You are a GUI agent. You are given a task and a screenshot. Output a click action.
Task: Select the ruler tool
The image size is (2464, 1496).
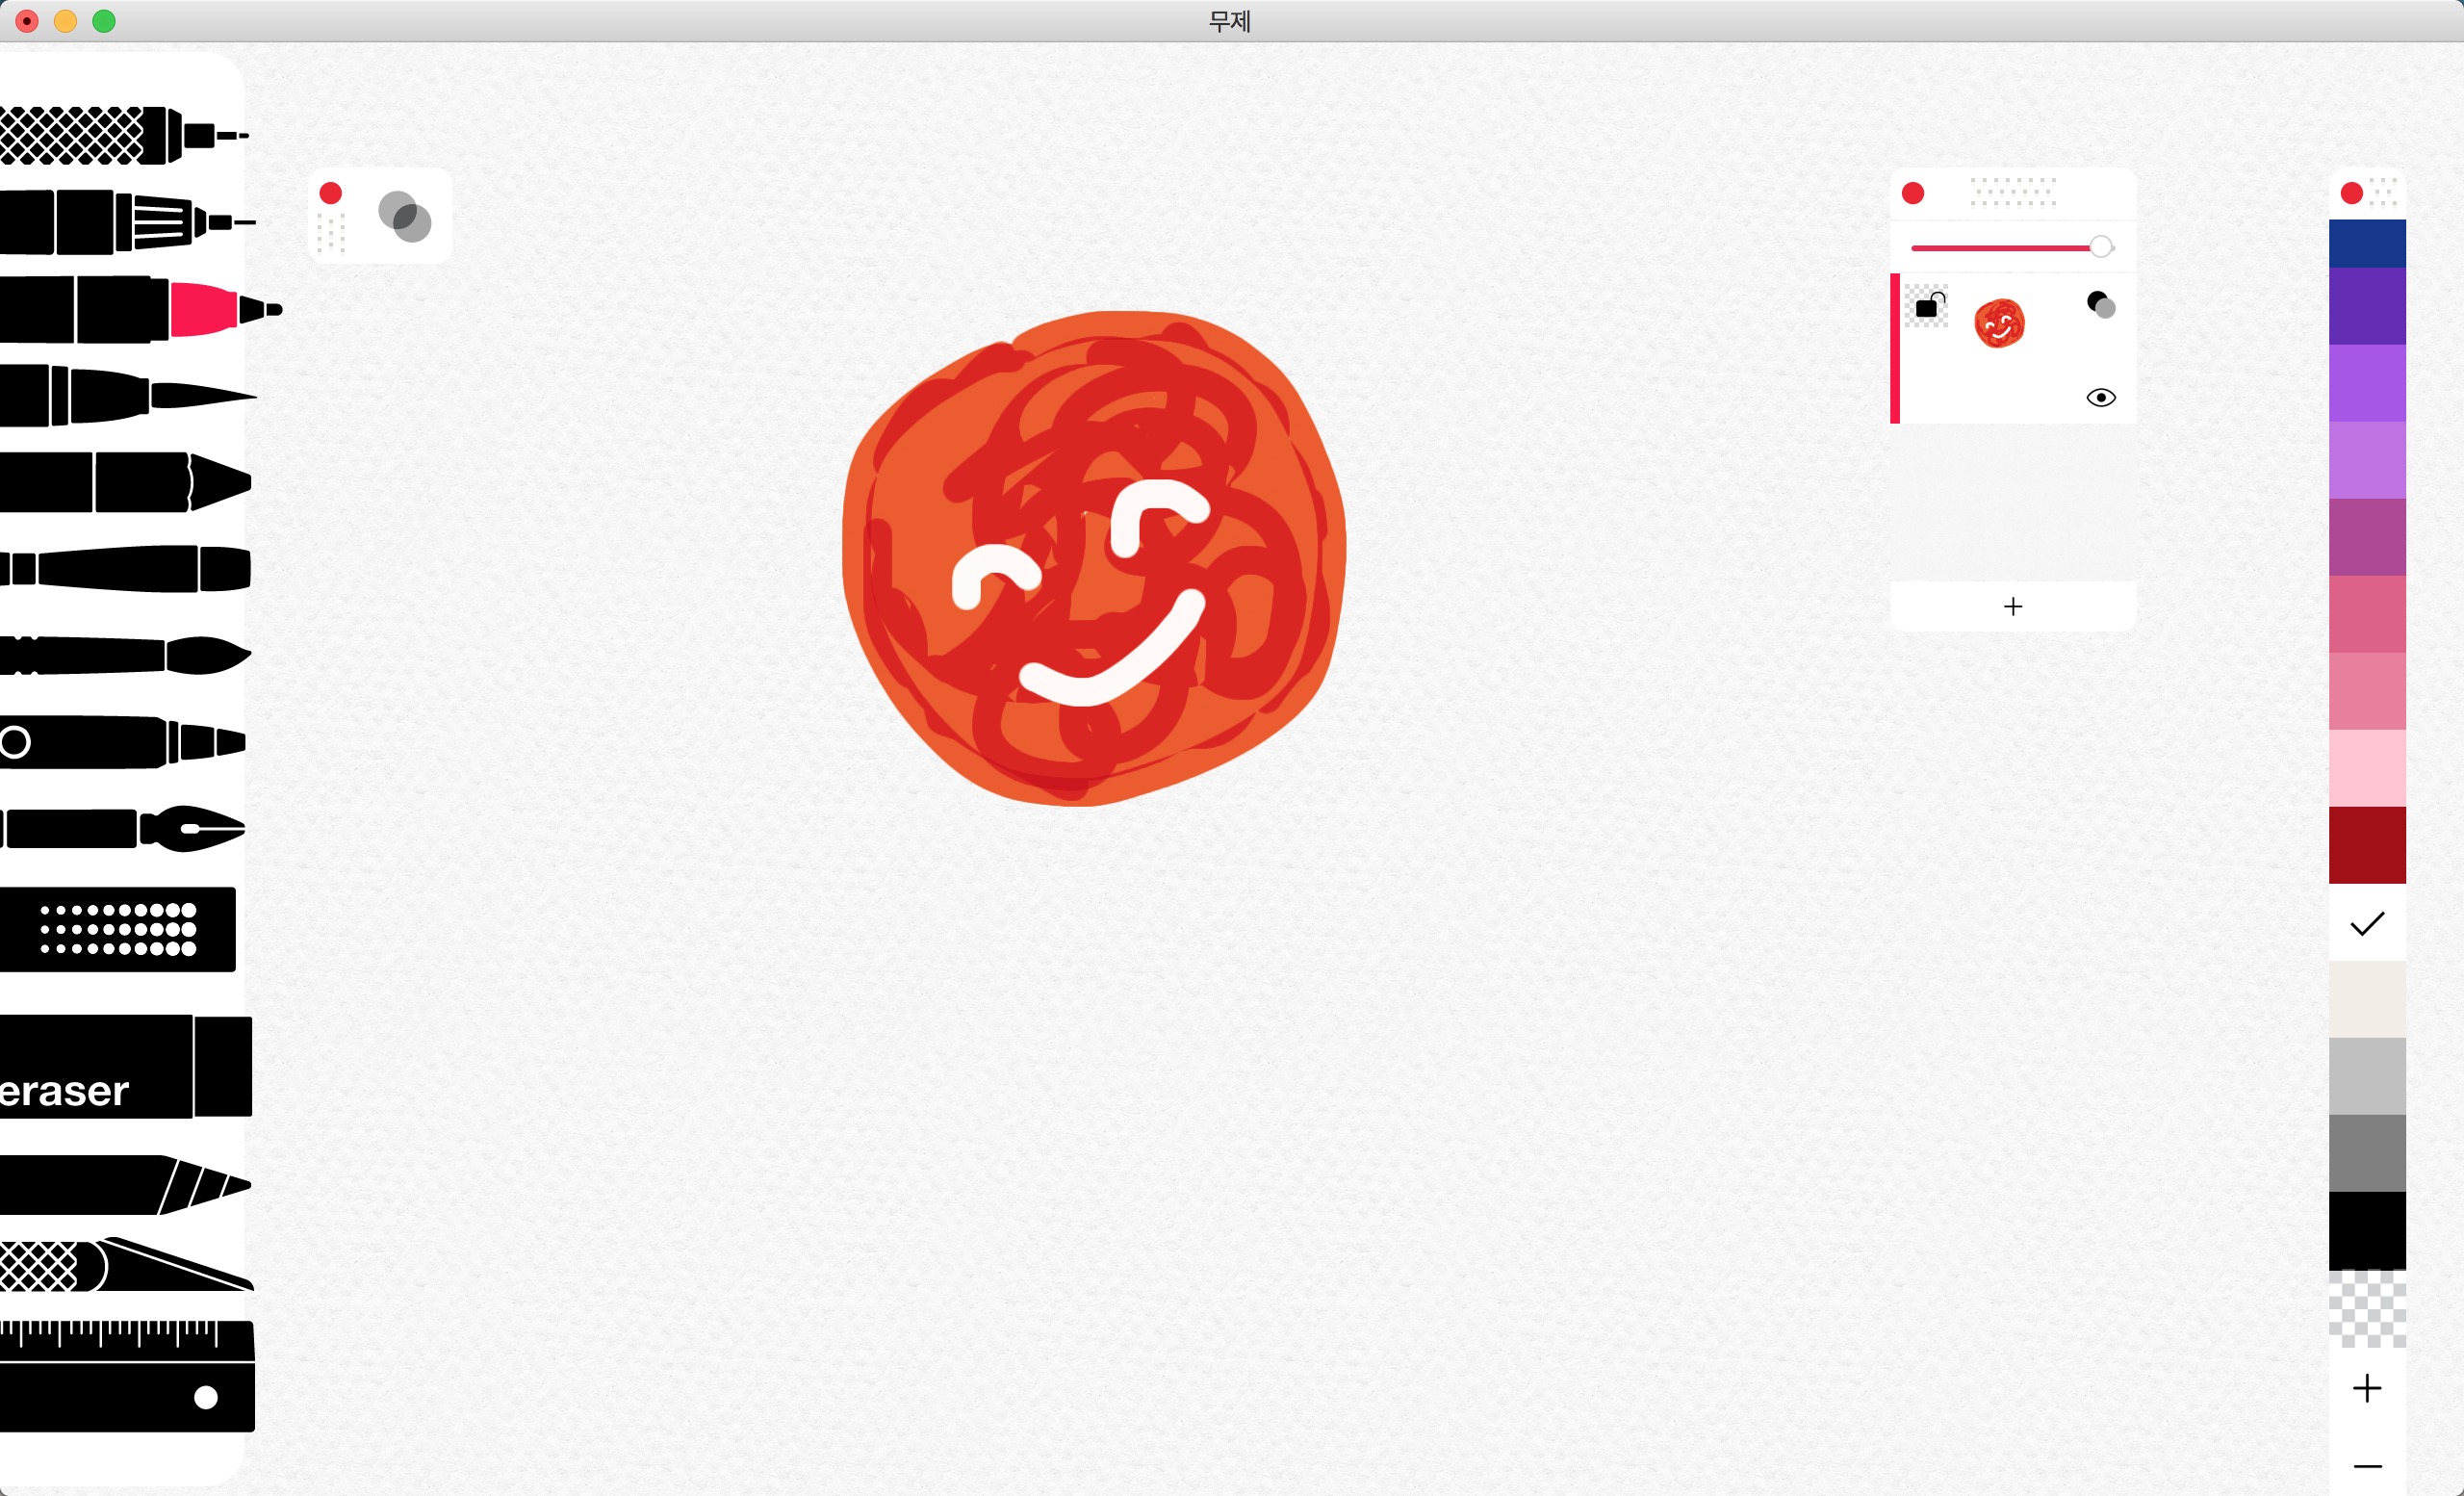click(x=125, y=1376)
